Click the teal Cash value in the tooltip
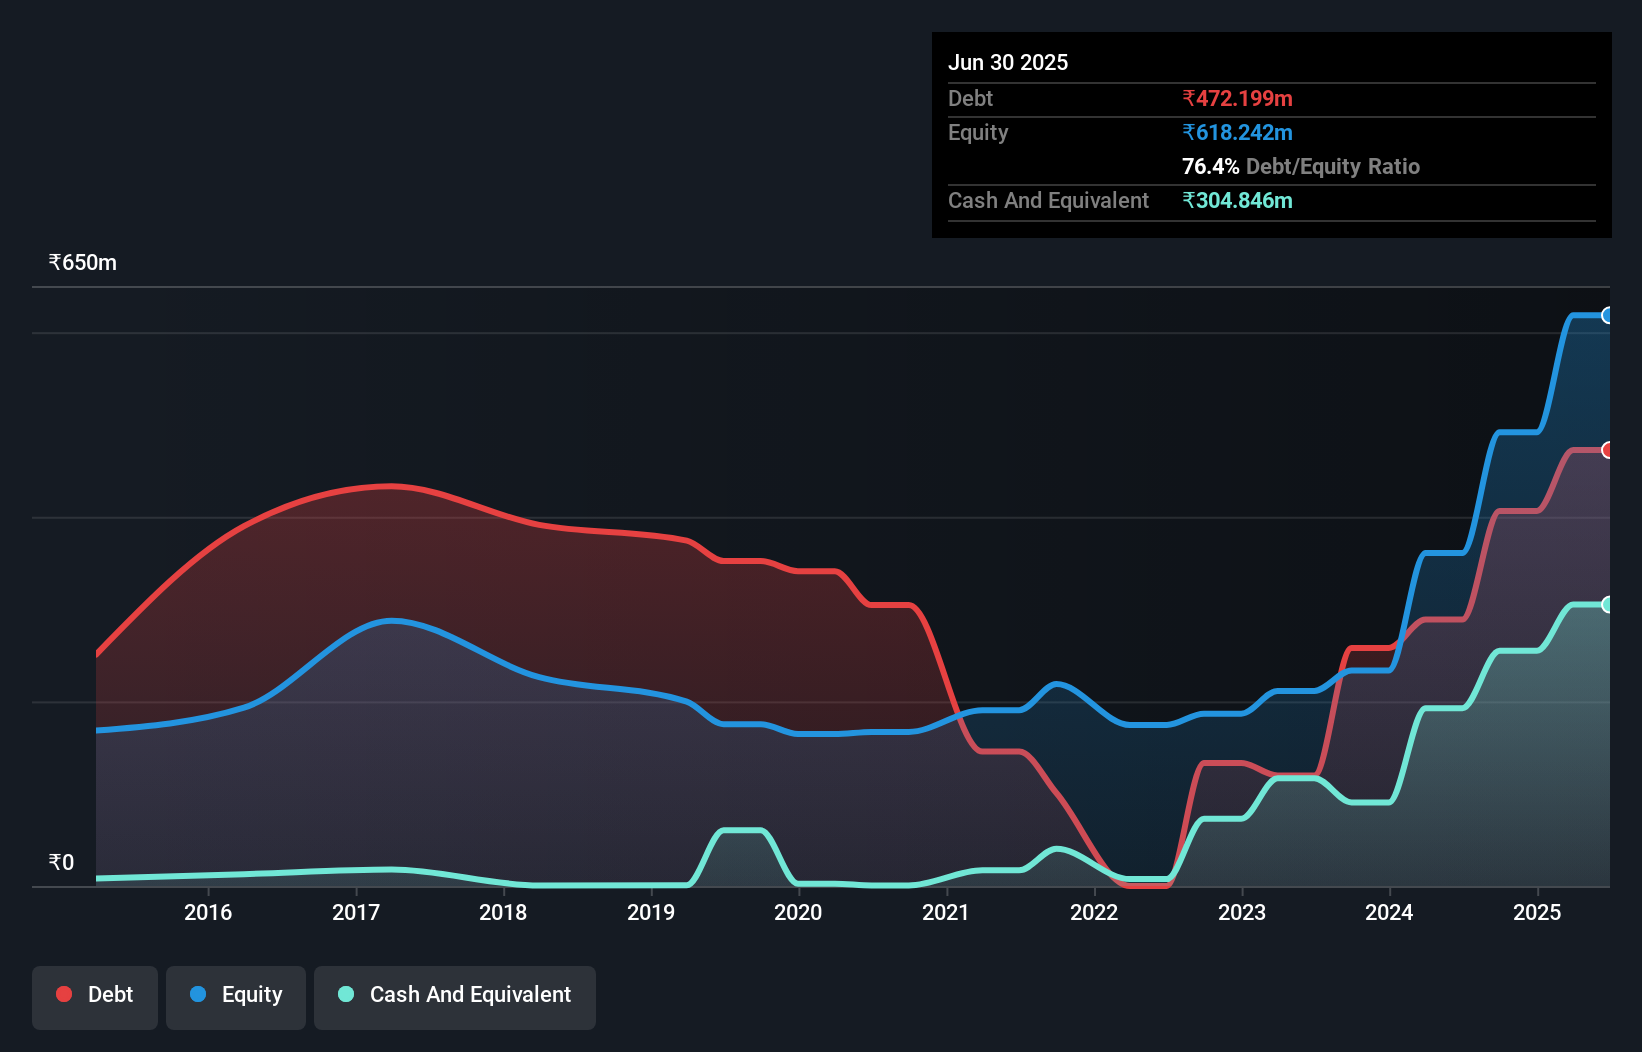The image size is (1642, 1052). click(1238, 200)
